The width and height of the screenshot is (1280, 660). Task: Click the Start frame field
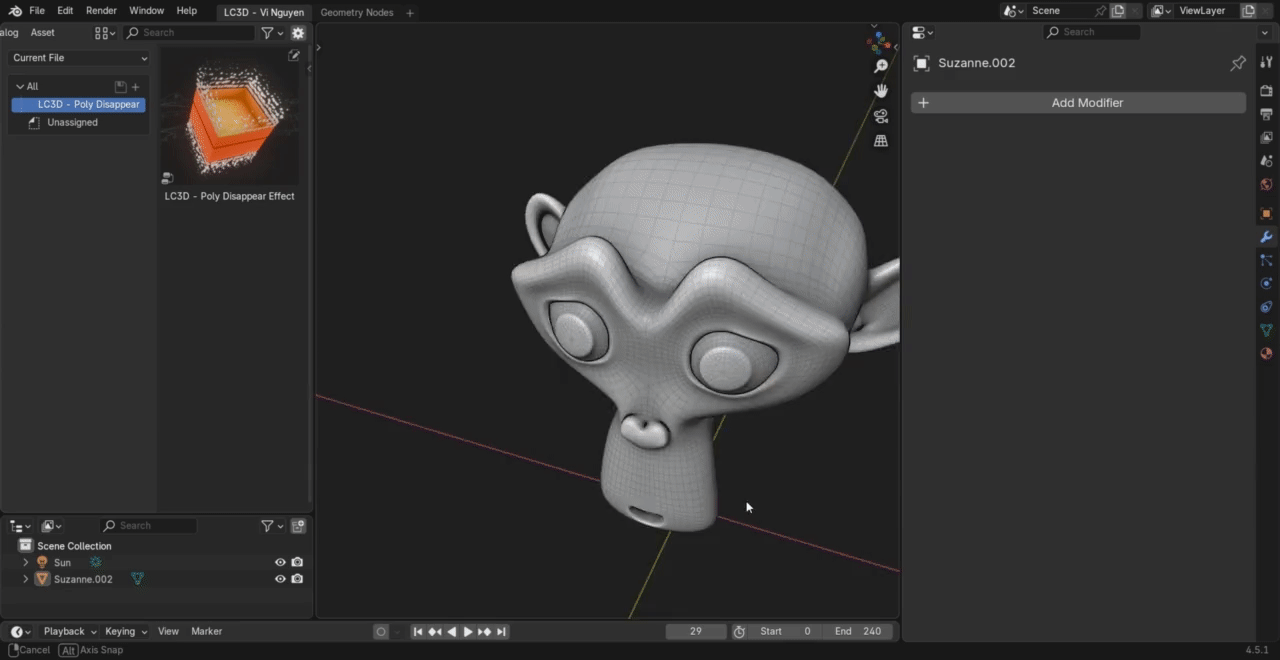click(x=785, y=632)
